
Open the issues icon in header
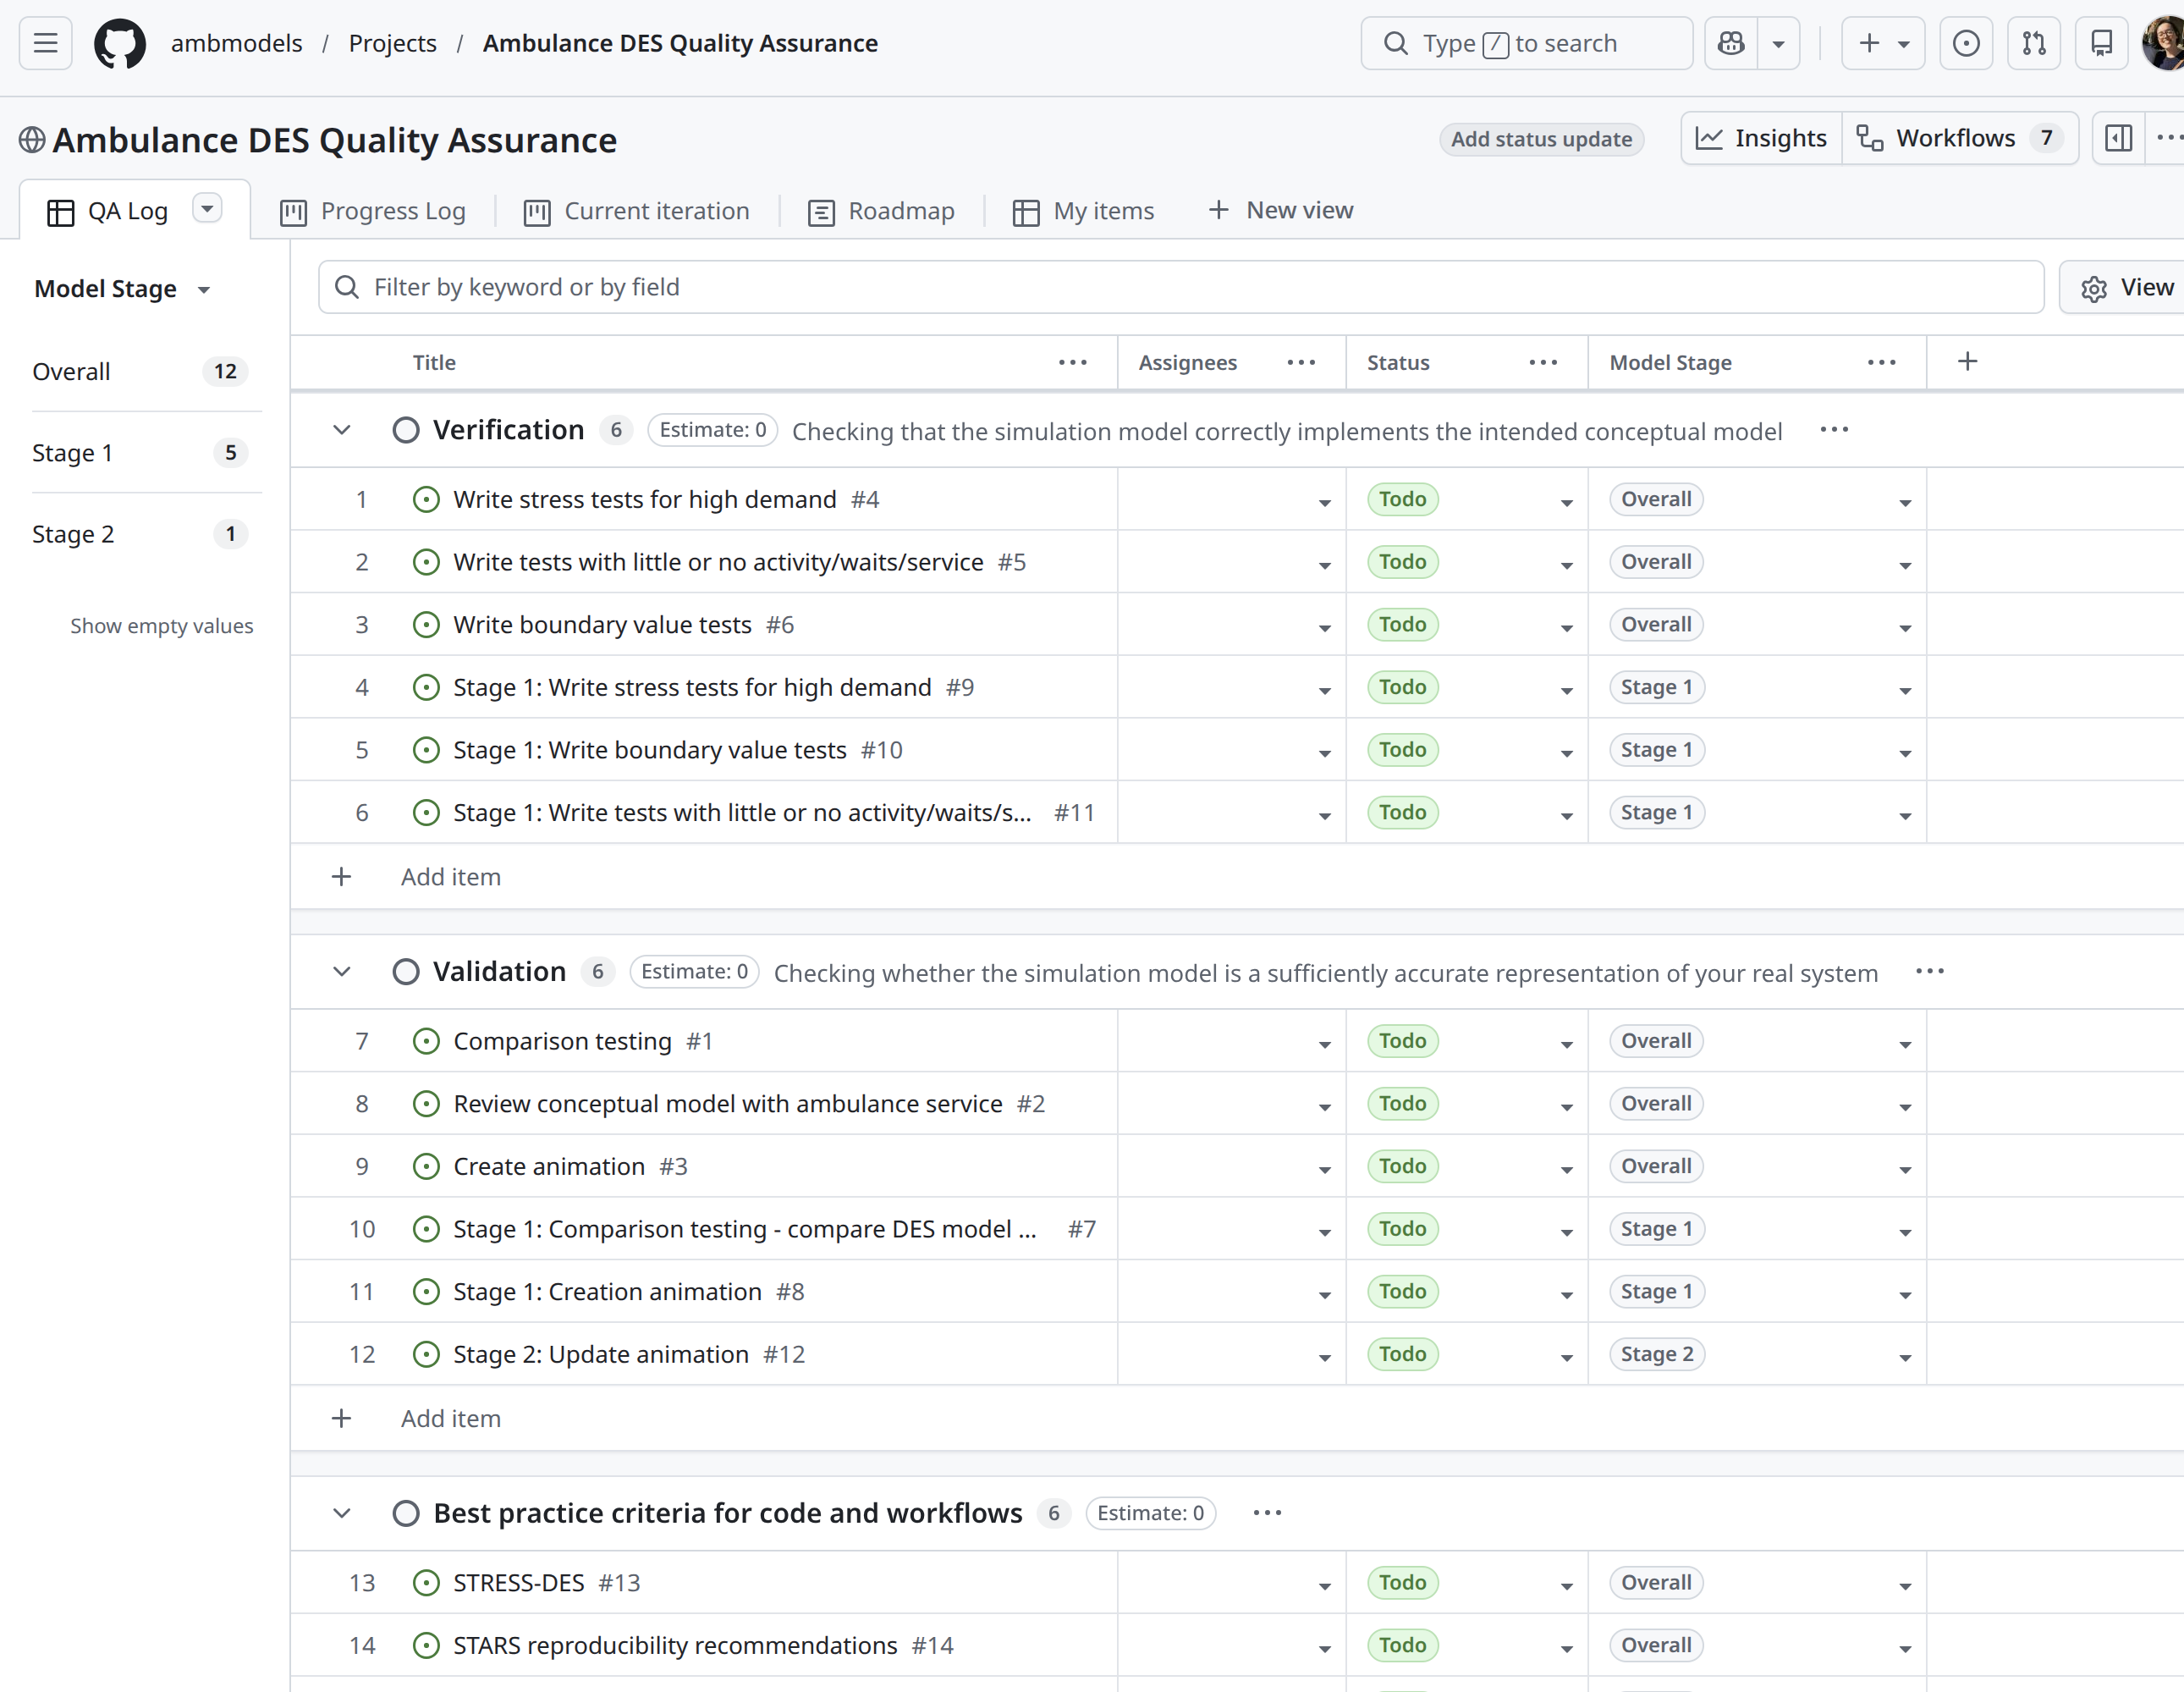(x=1965, y=43)
